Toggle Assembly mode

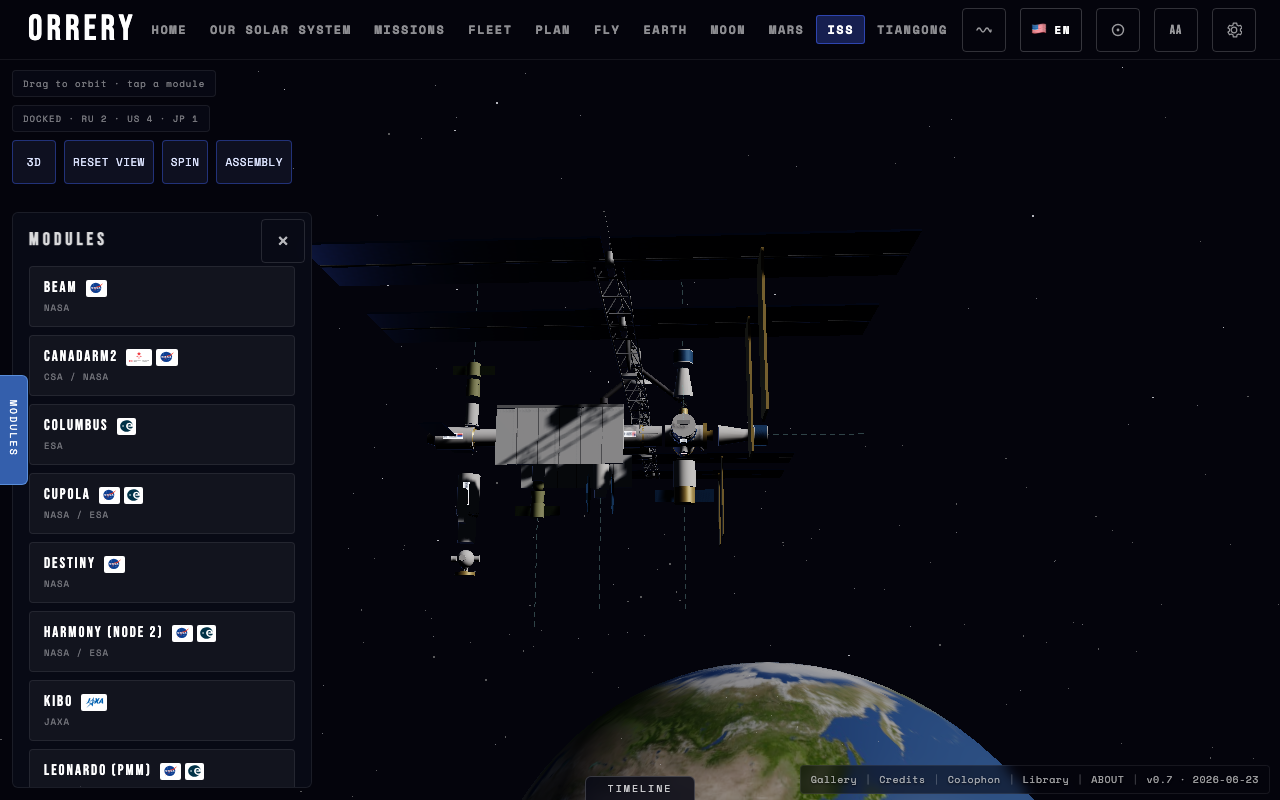[x=254, y=162]
